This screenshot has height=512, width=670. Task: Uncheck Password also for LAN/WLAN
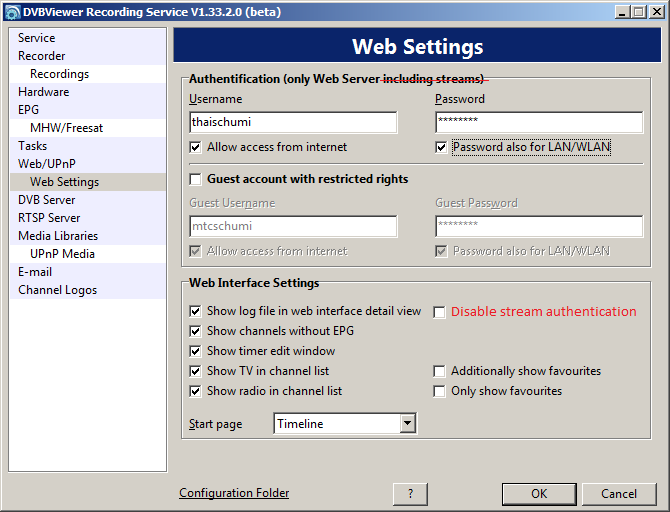point(441,147)
